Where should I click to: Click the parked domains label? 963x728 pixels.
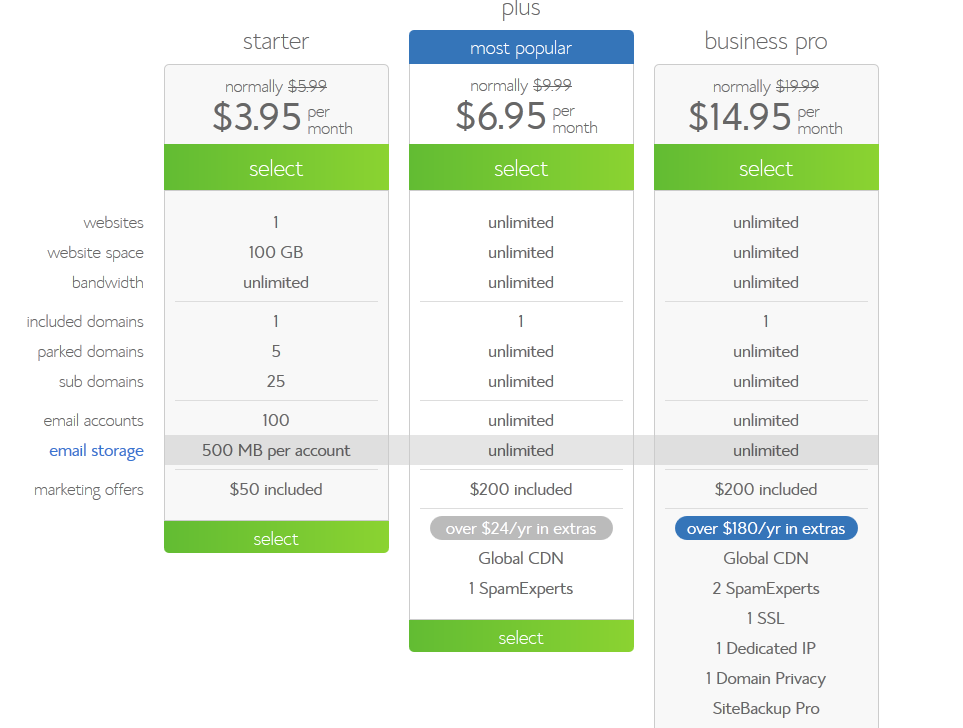[x=90, y=352]
